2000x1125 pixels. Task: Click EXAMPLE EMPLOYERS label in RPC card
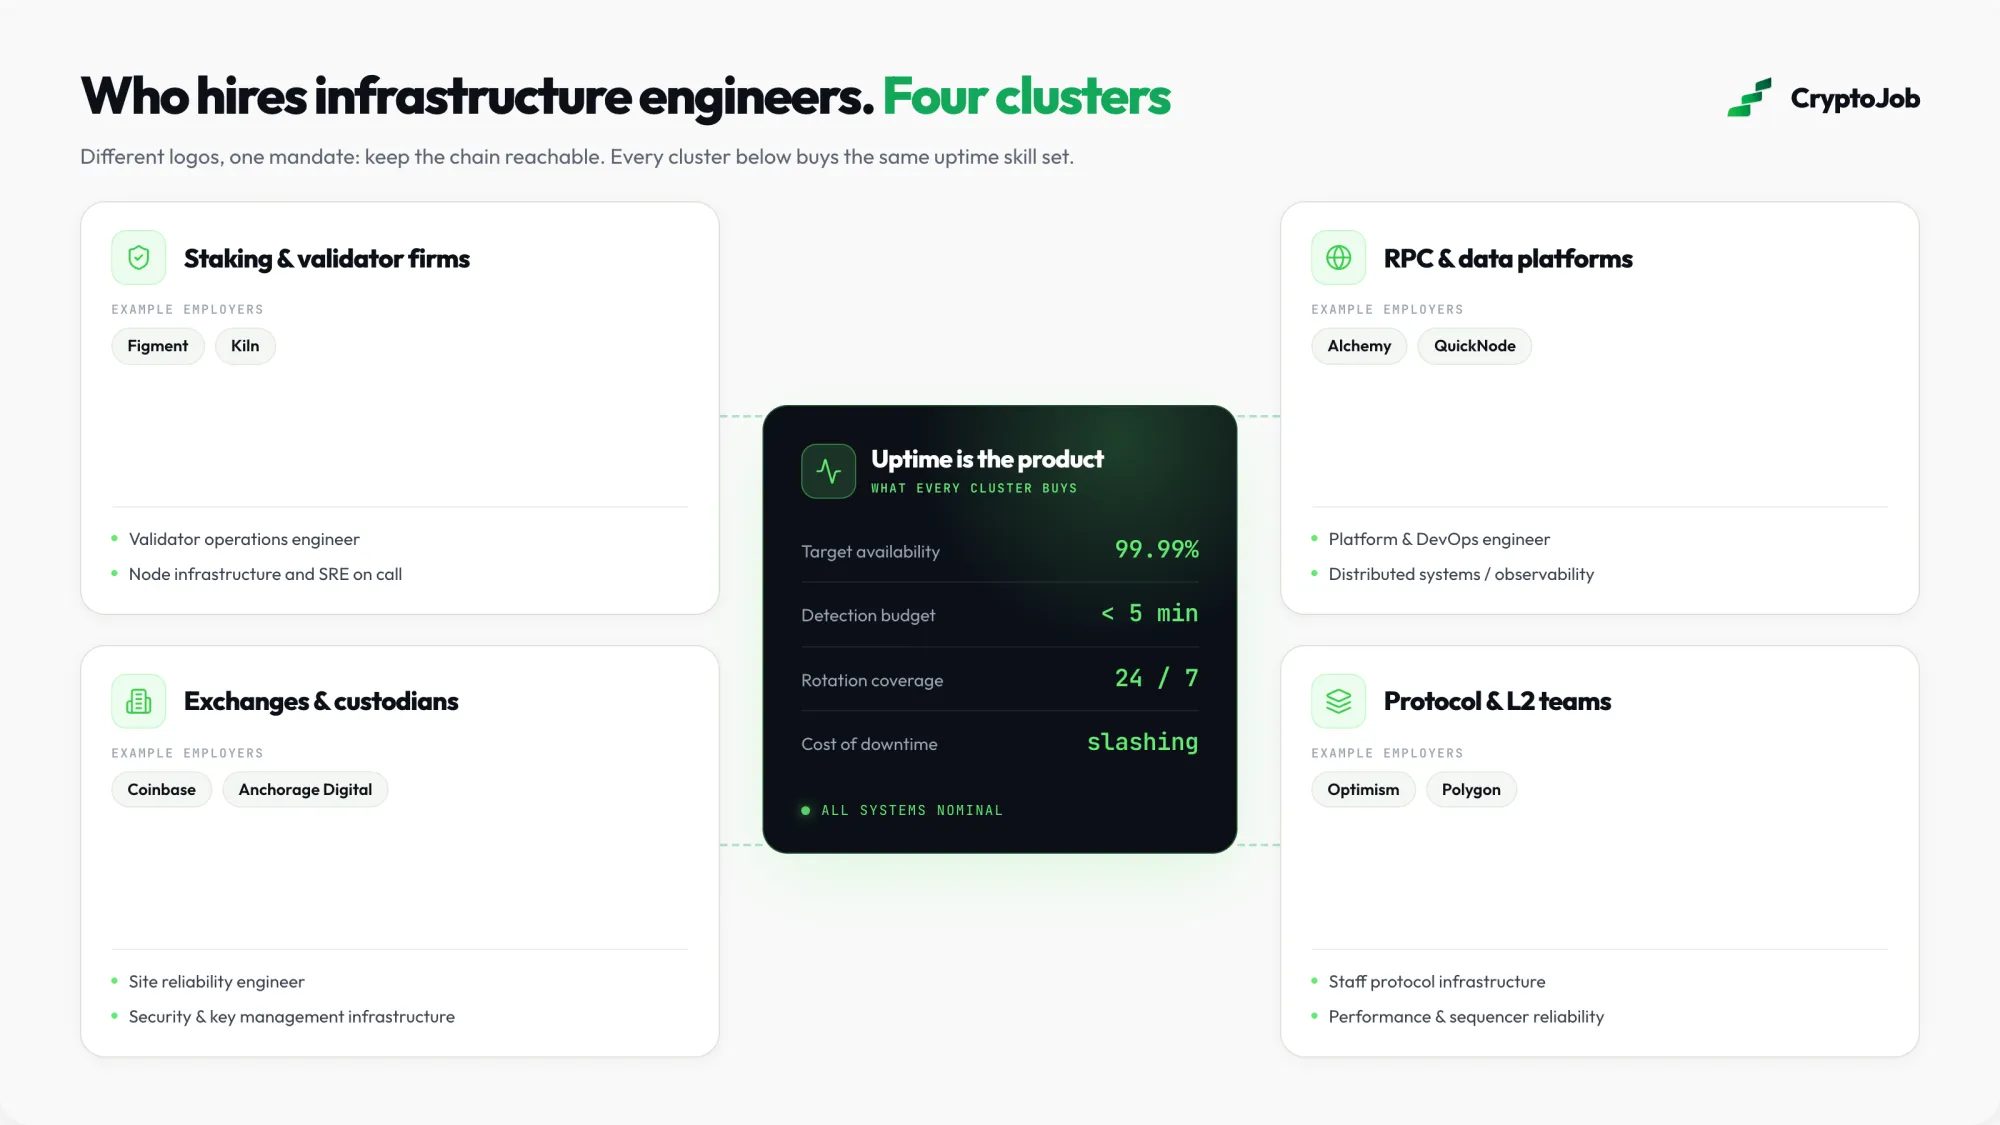1387,309
